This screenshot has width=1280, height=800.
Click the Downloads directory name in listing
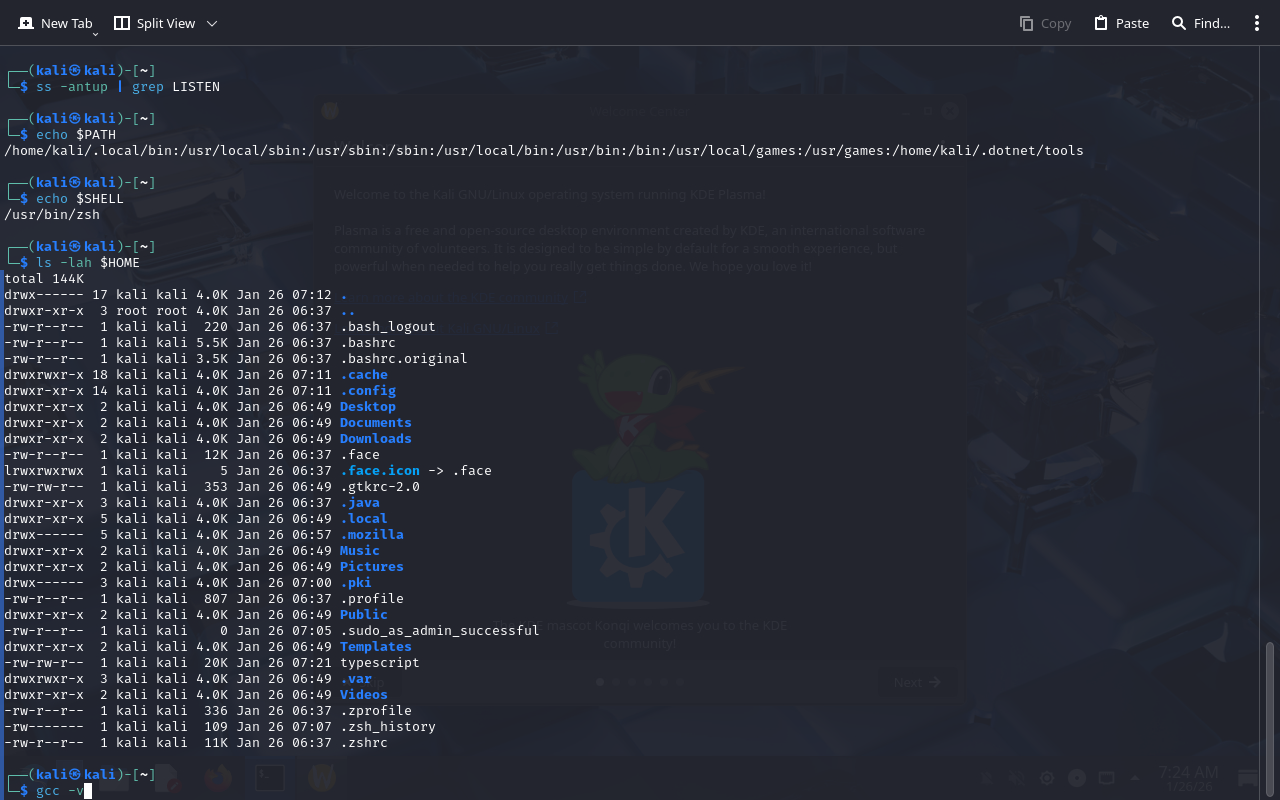375,439
